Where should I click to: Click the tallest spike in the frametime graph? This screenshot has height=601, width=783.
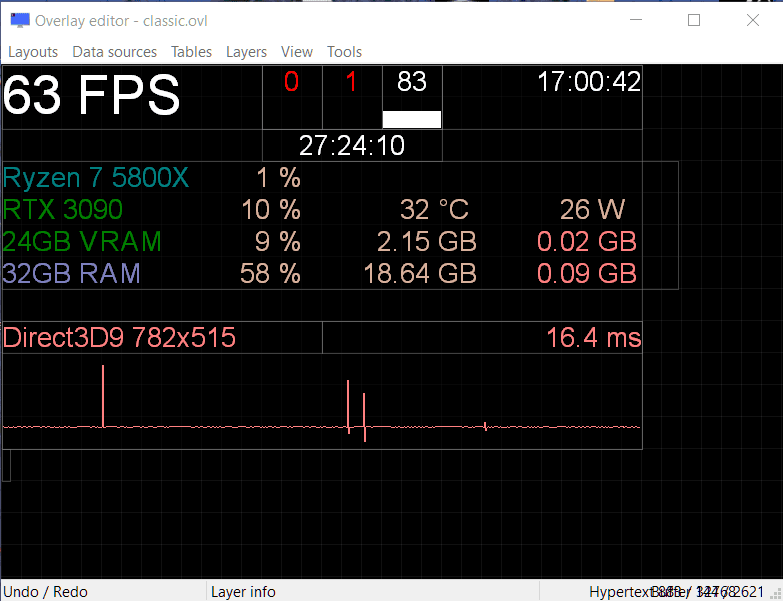(x=103, y=396)
